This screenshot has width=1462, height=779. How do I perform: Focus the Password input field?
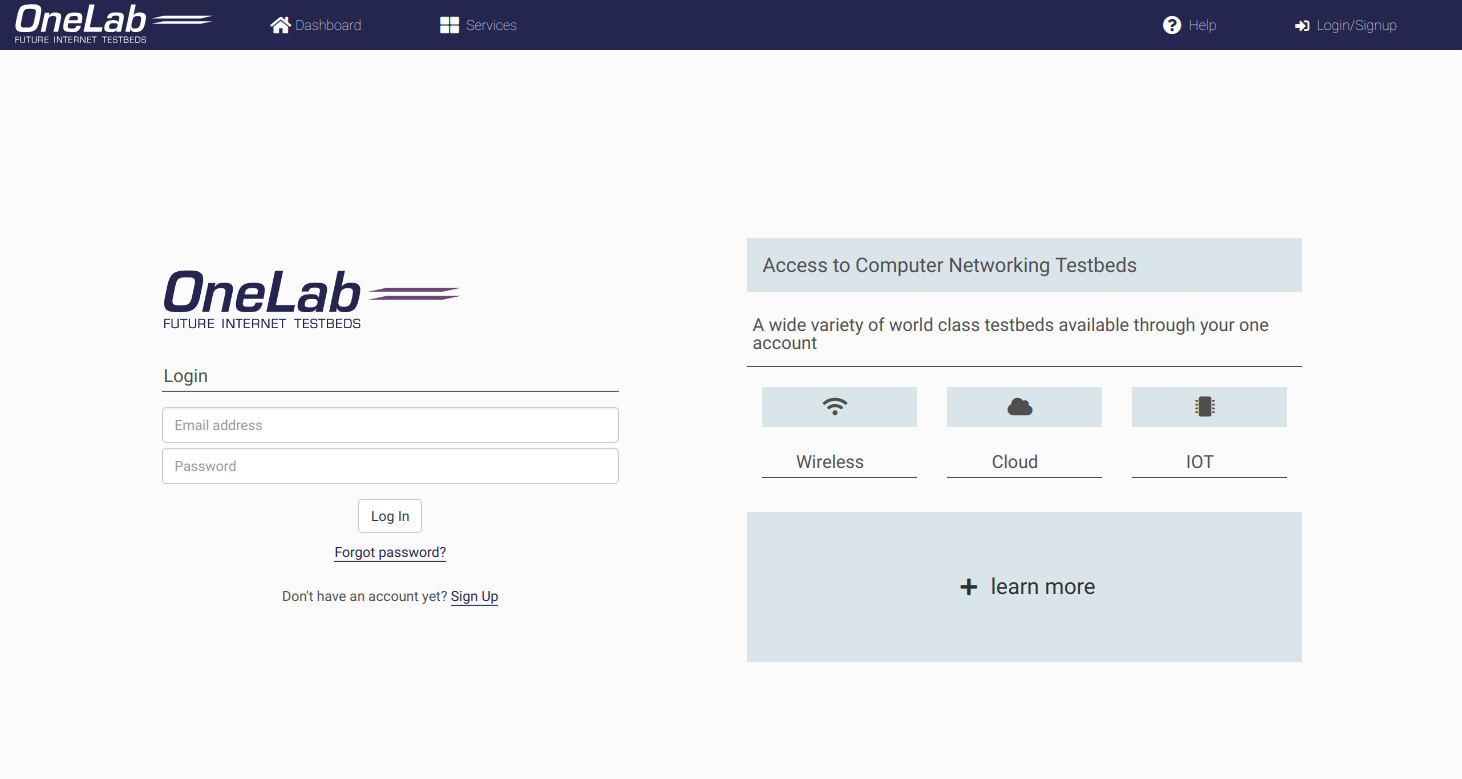pos(390,466)
